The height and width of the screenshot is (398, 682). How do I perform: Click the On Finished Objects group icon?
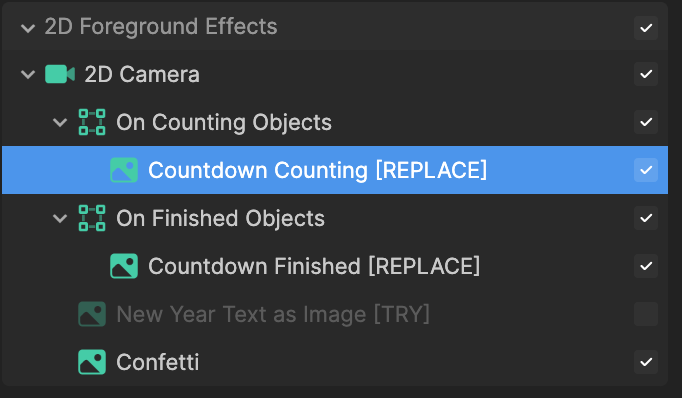coord(92,217)
